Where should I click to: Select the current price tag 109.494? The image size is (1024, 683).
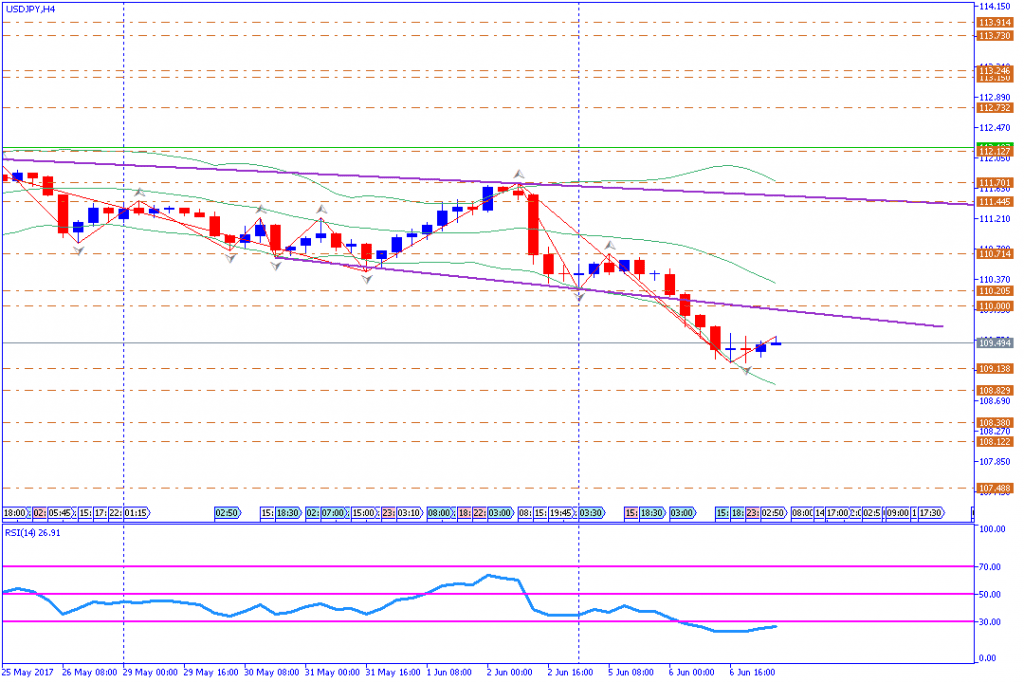[992, 342]
